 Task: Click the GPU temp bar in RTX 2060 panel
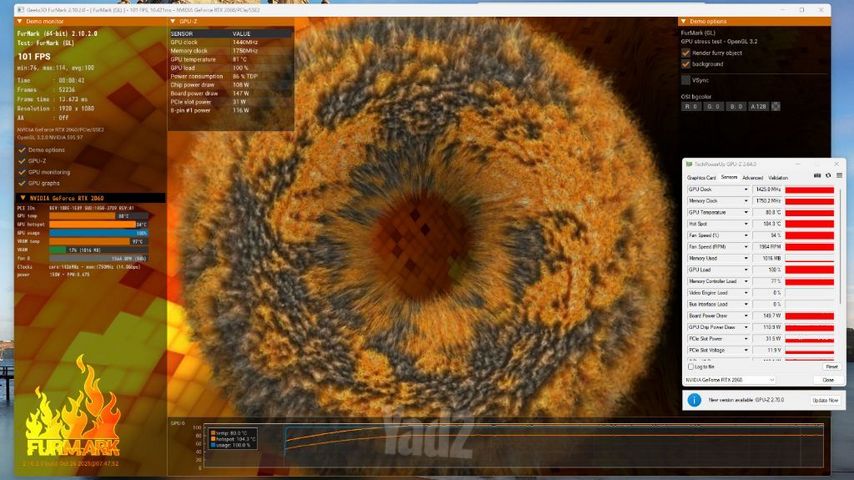[98, 216]
